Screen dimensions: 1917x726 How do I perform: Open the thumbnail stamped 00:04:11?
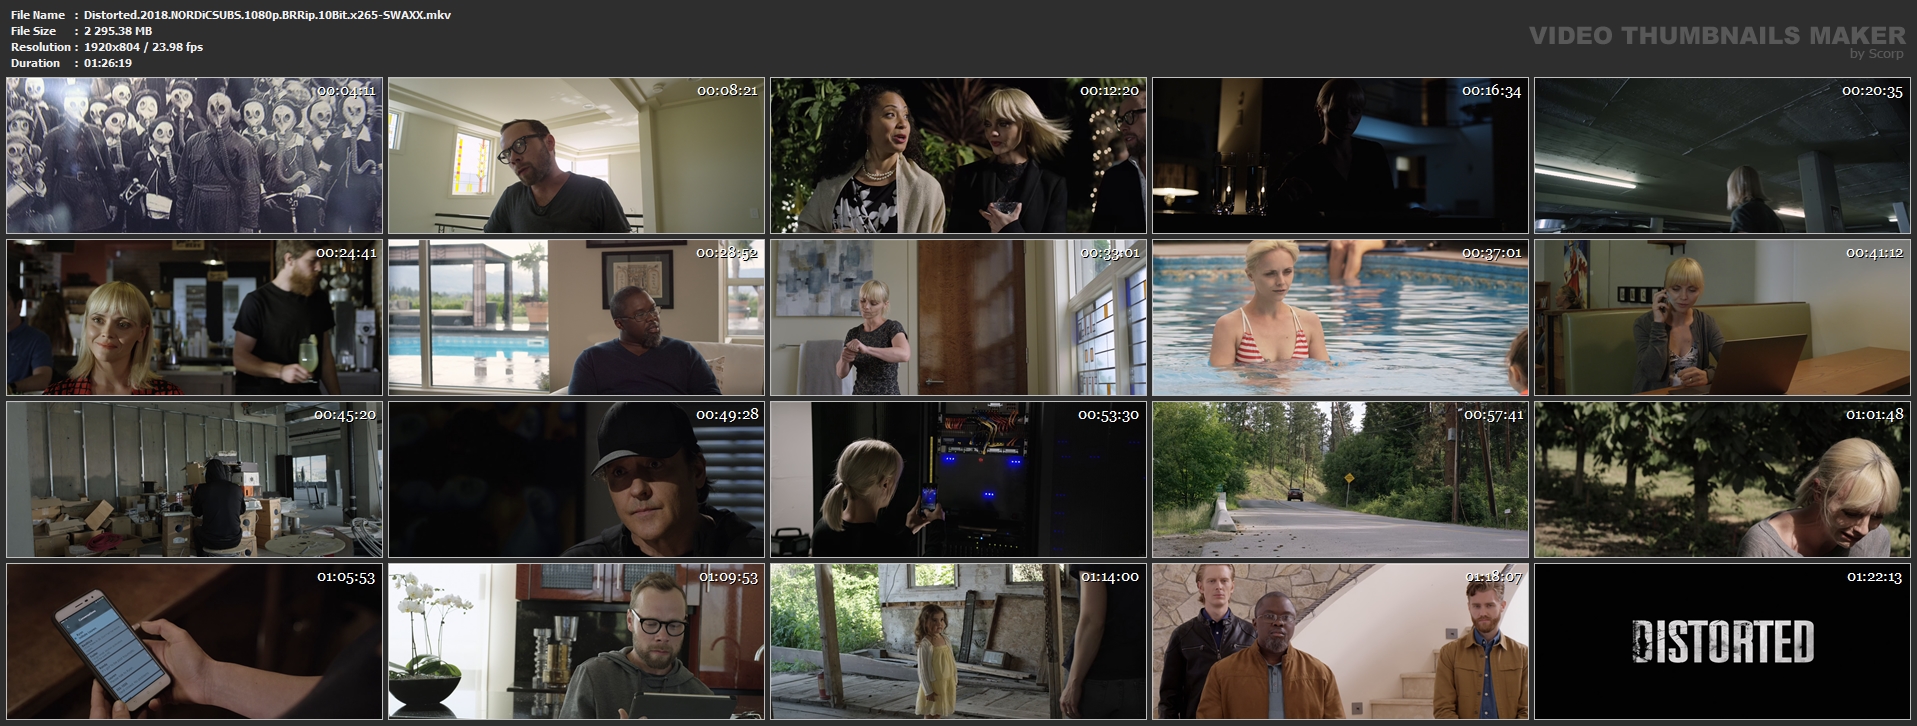click(x=194, y=155)
